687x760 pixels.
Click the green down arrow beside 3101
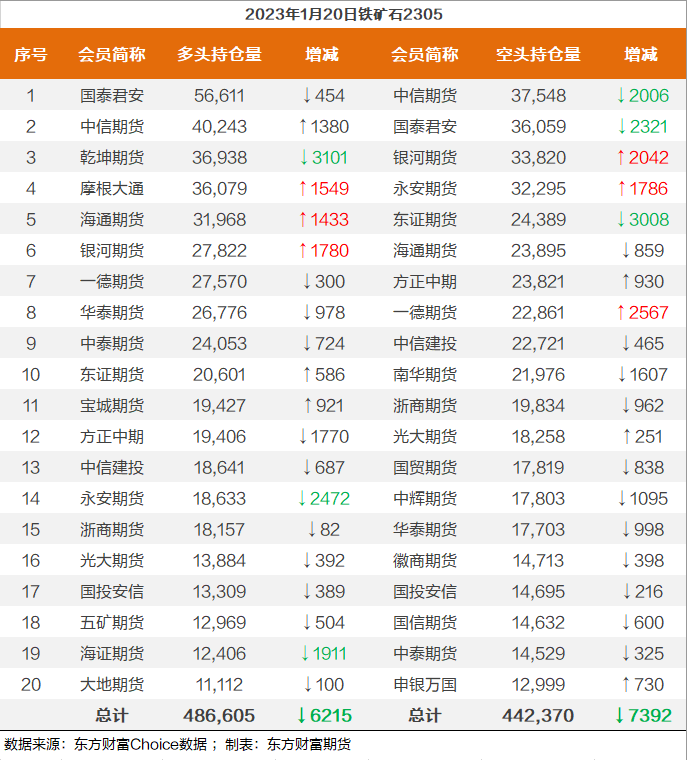pos(305,158)
